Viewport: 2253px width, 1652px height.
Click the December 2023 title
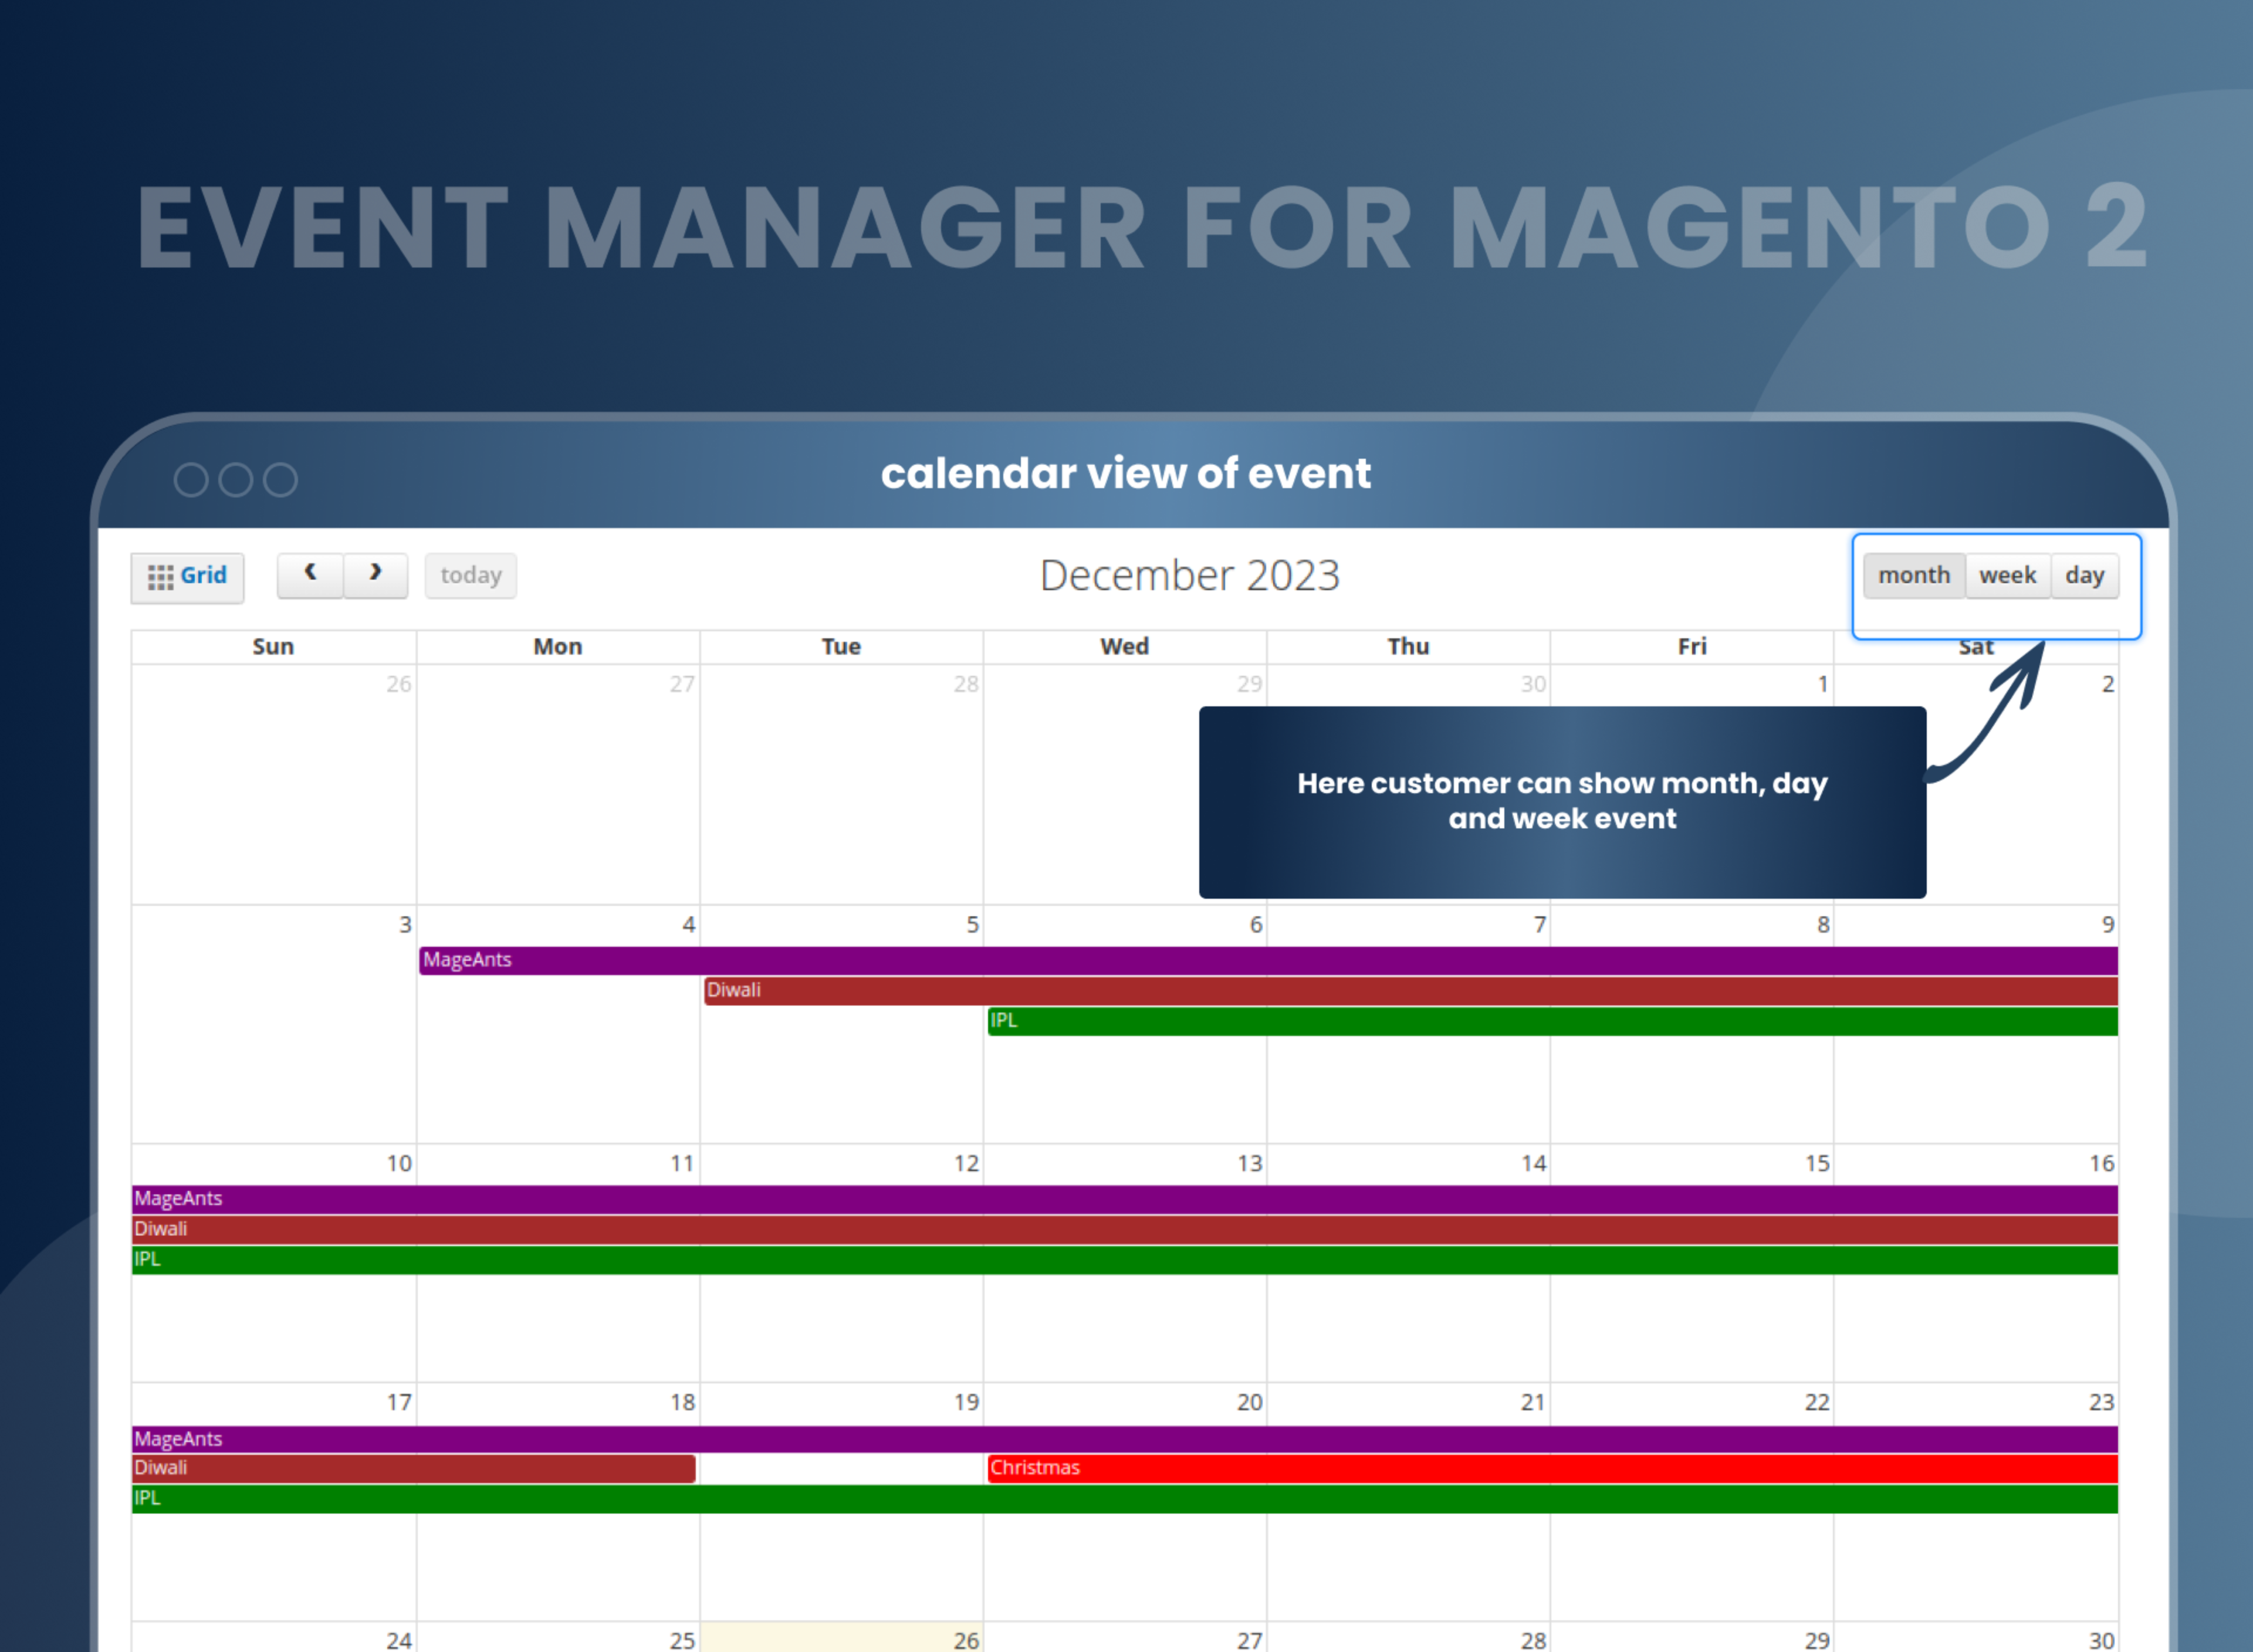[x=1189, y=576]
